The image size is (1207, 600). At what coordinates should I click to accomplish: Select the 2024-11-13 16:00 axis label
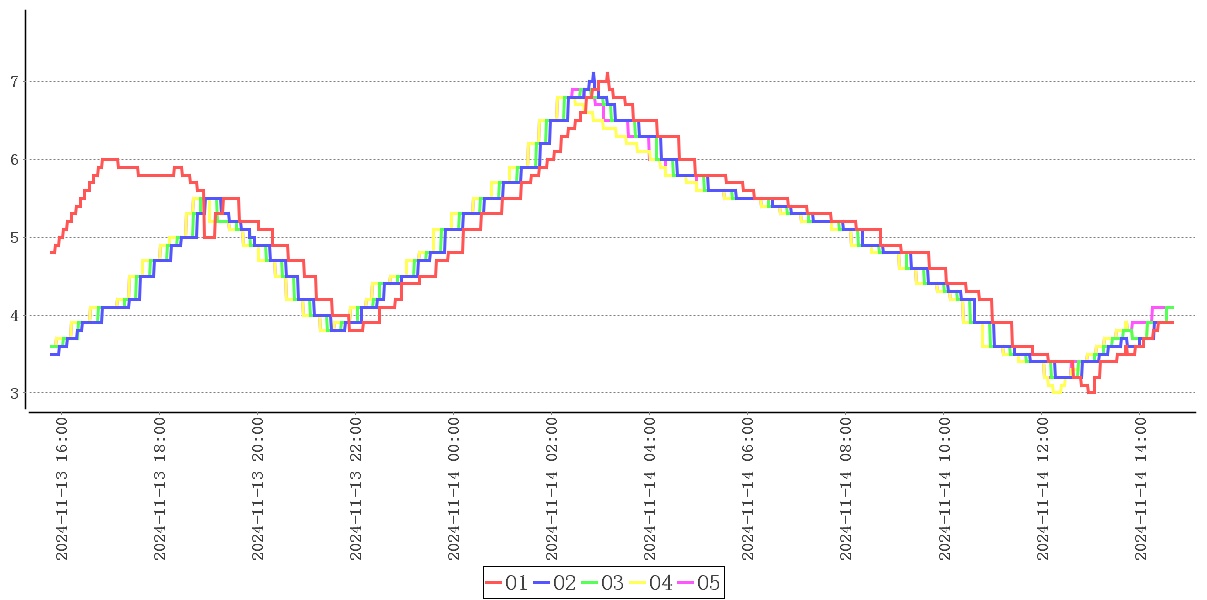tap(62, 489)
